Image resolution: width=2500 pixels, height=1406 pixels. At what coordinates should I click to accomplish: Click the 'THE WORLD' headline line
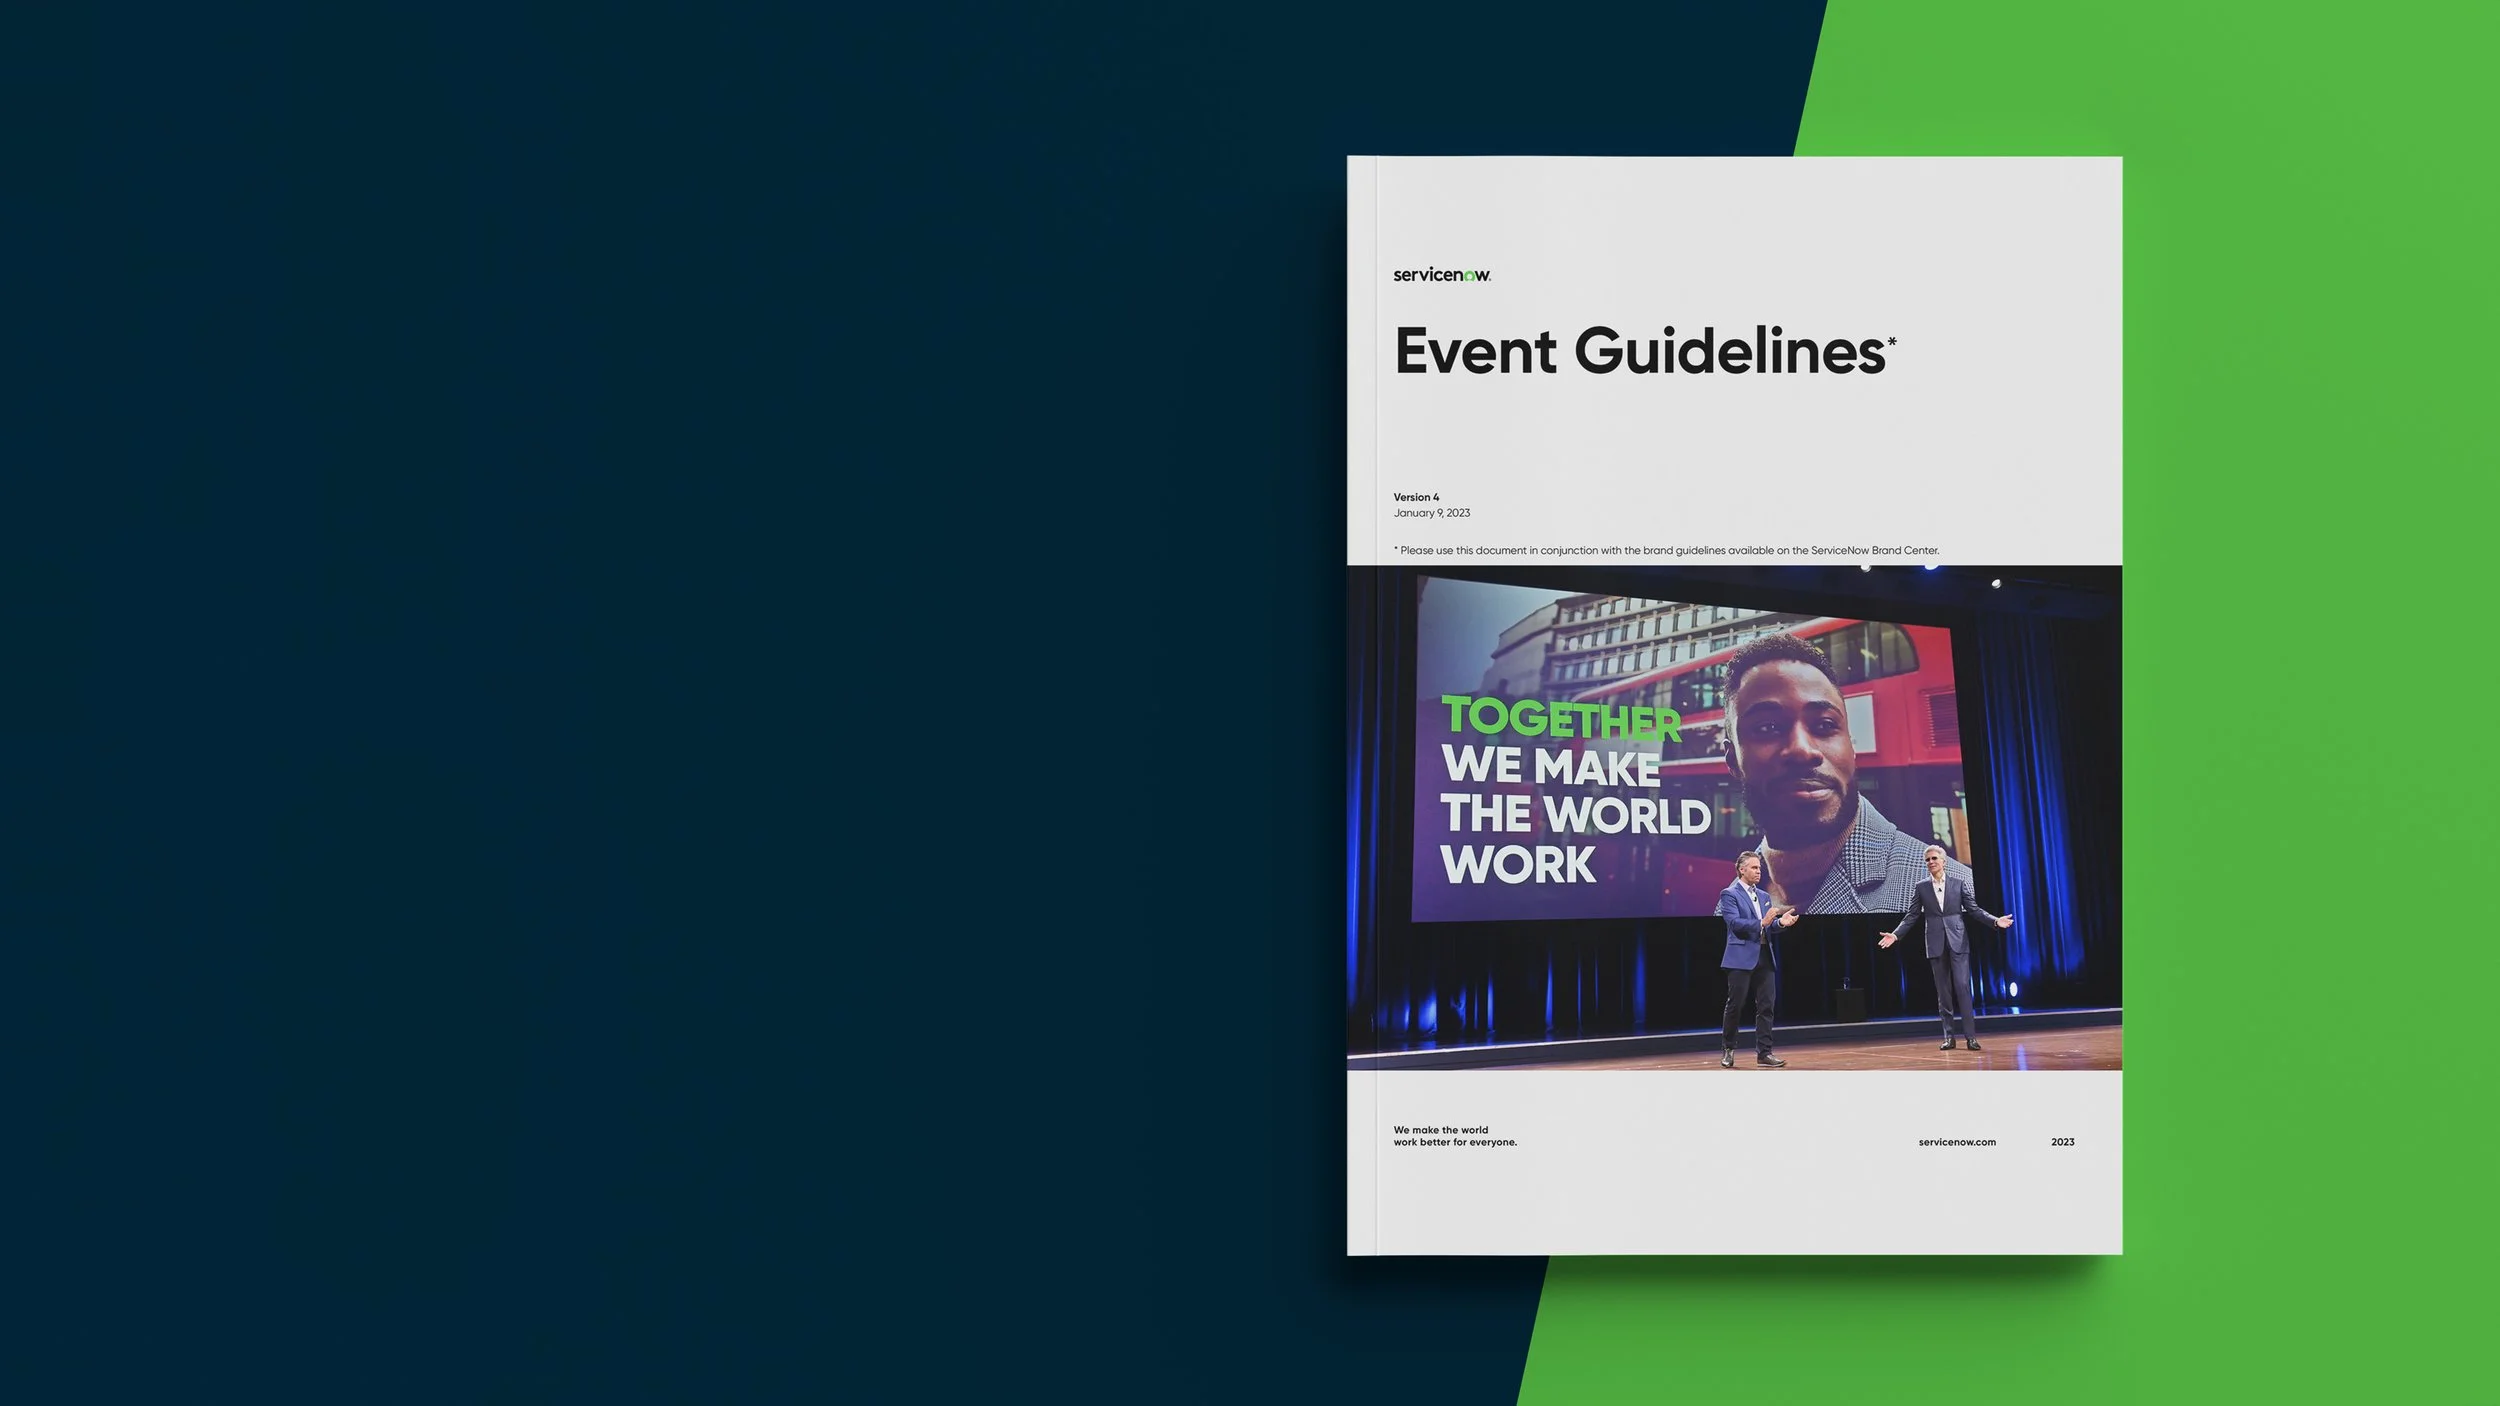click(x=1575, y=814)
